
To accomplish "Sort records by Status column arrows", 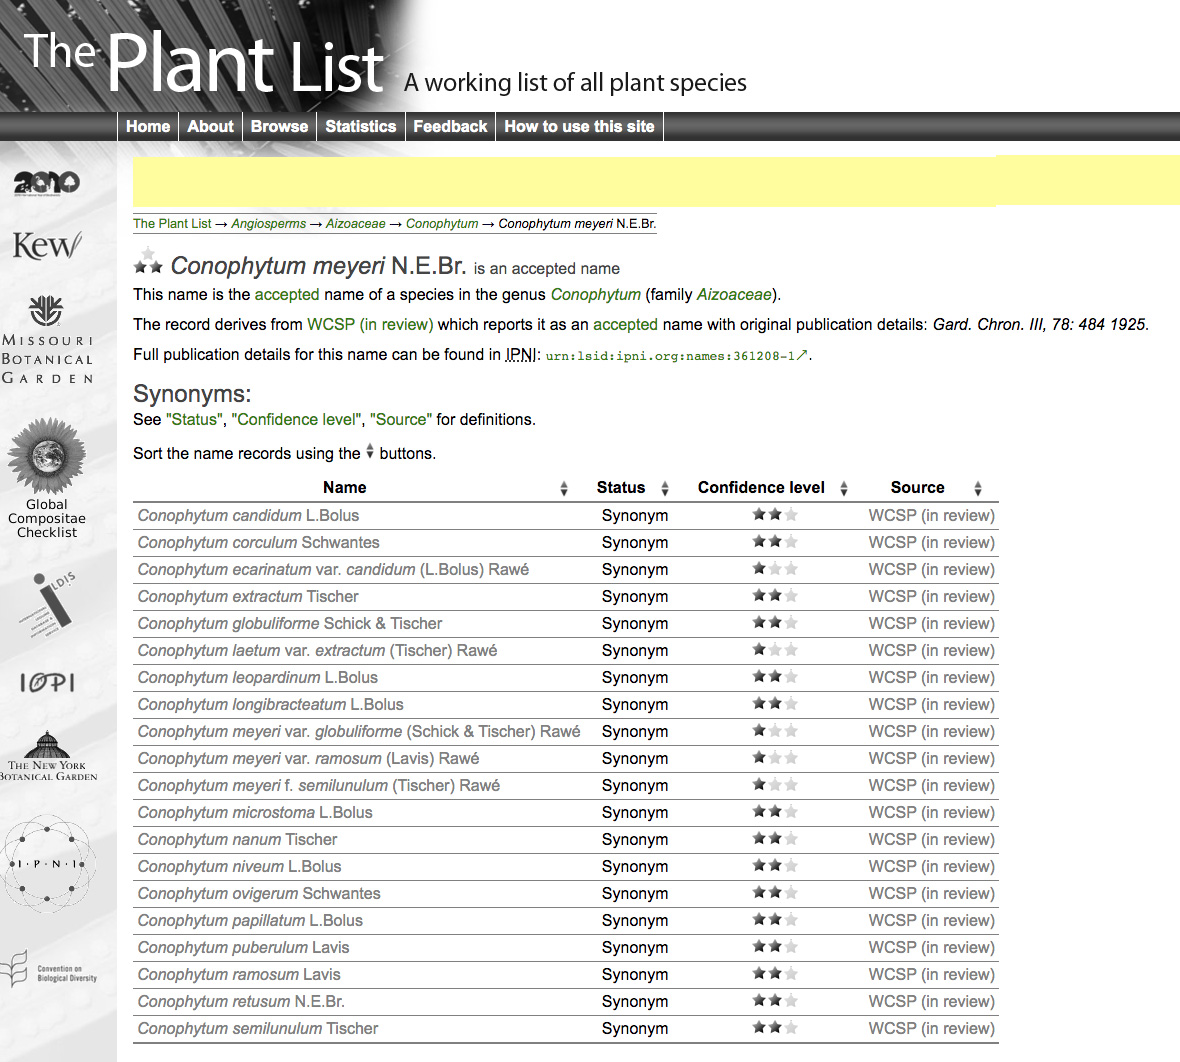I will click(665, 488).
